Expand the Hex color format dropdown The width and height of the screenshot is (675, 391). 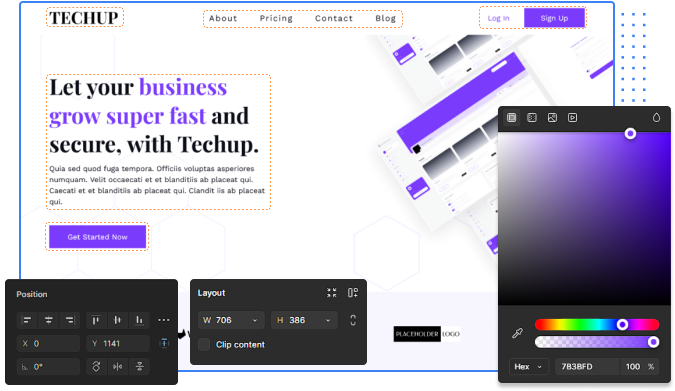click(529, 366)
